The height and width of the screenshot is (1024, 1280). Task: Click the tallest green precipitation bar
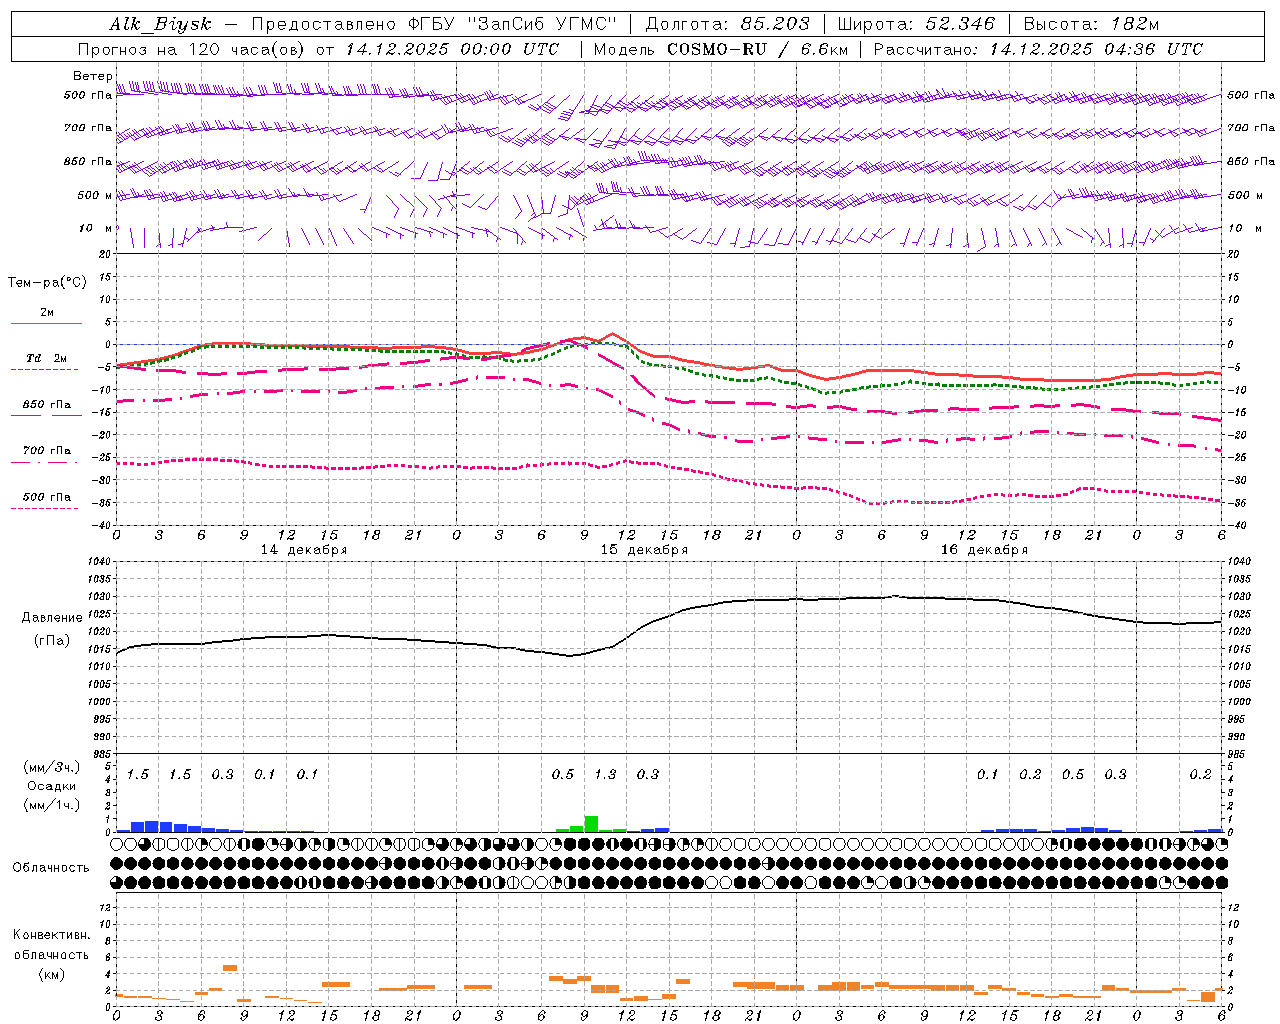[x=591, y=824]
